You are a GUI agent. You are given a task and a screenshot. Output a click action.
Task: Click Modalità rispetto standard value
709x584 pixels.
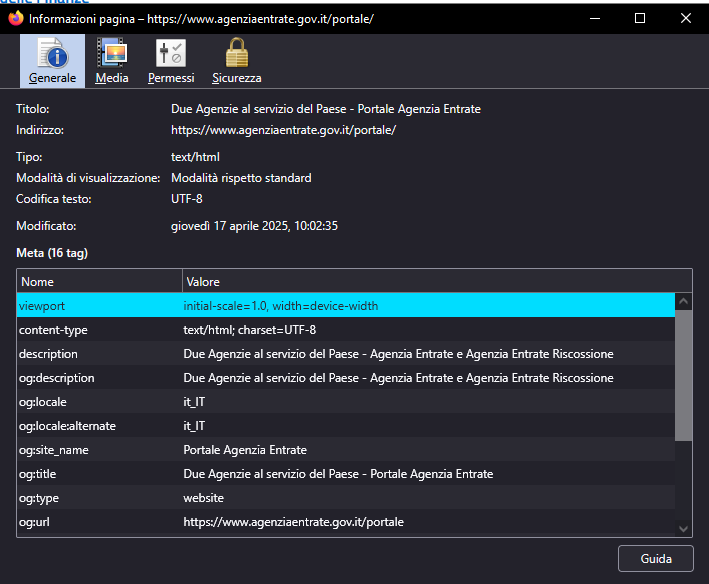pos(241,178)
